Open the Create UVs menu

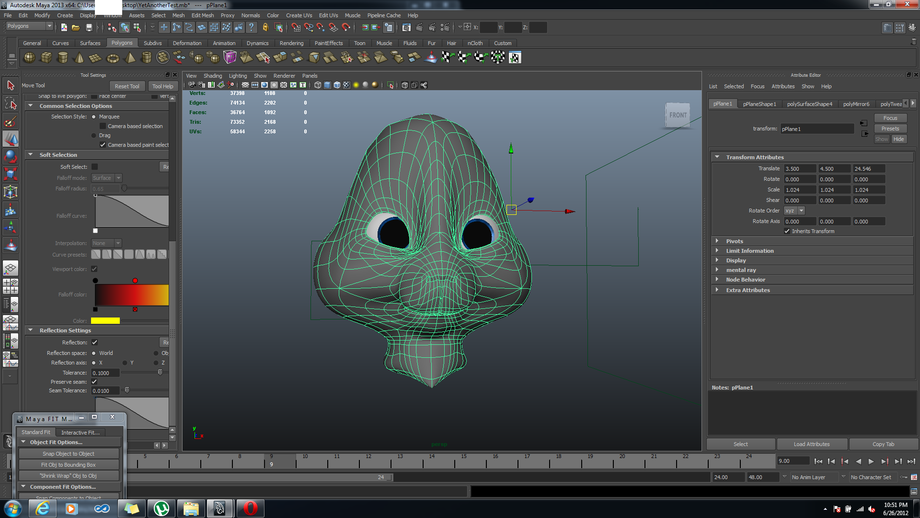(299, 15)
